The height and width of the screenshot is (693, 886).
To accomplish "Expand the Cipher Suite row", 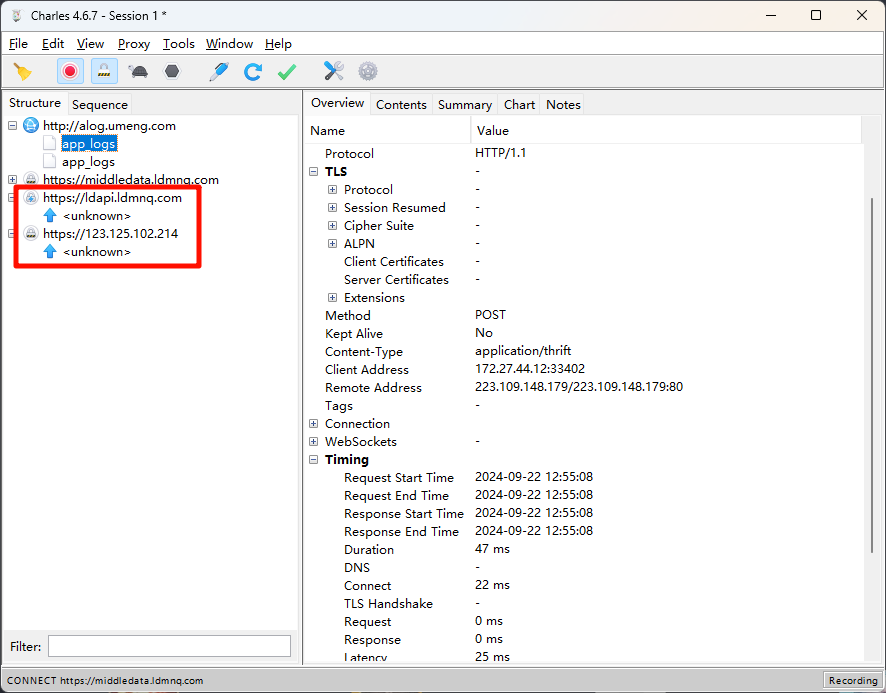I will pyautogui.click(x=333, y=226).
